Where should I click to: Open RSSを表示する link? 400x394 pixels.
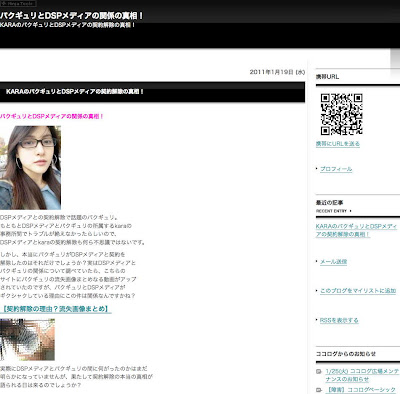339,320
